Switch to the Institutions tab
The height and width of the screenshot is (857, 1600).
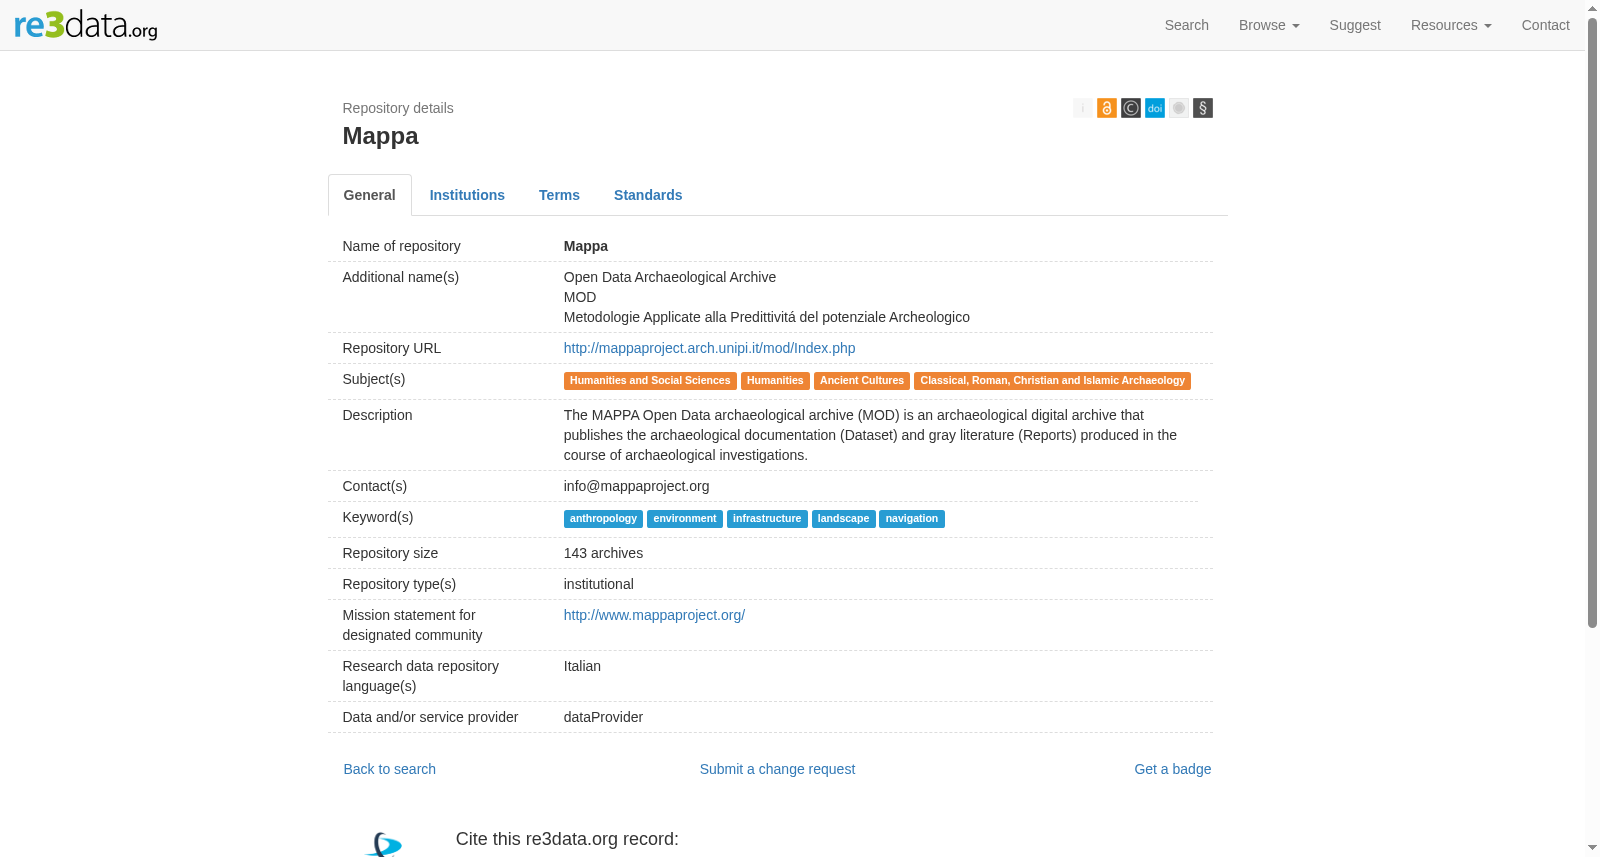[x=467, y=195]
